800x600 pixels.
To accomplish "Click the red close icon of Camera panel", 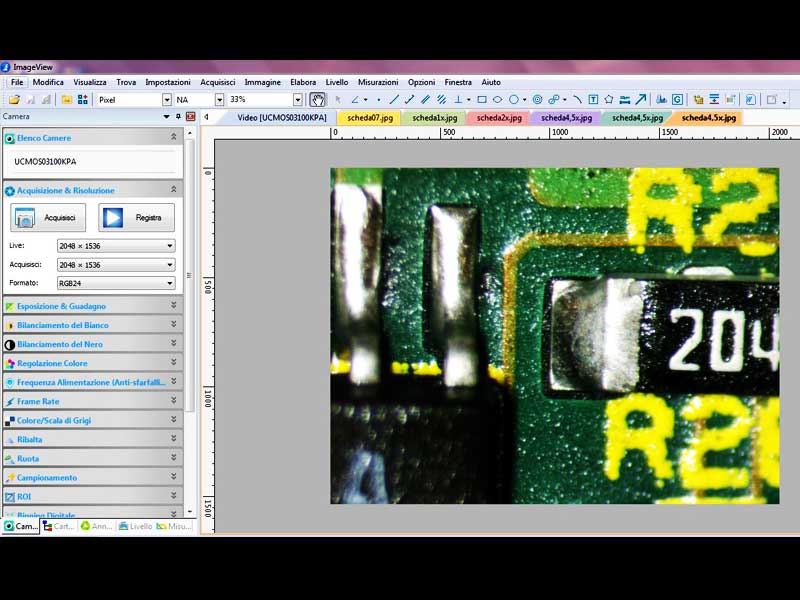I will click(x=190, y=116).
